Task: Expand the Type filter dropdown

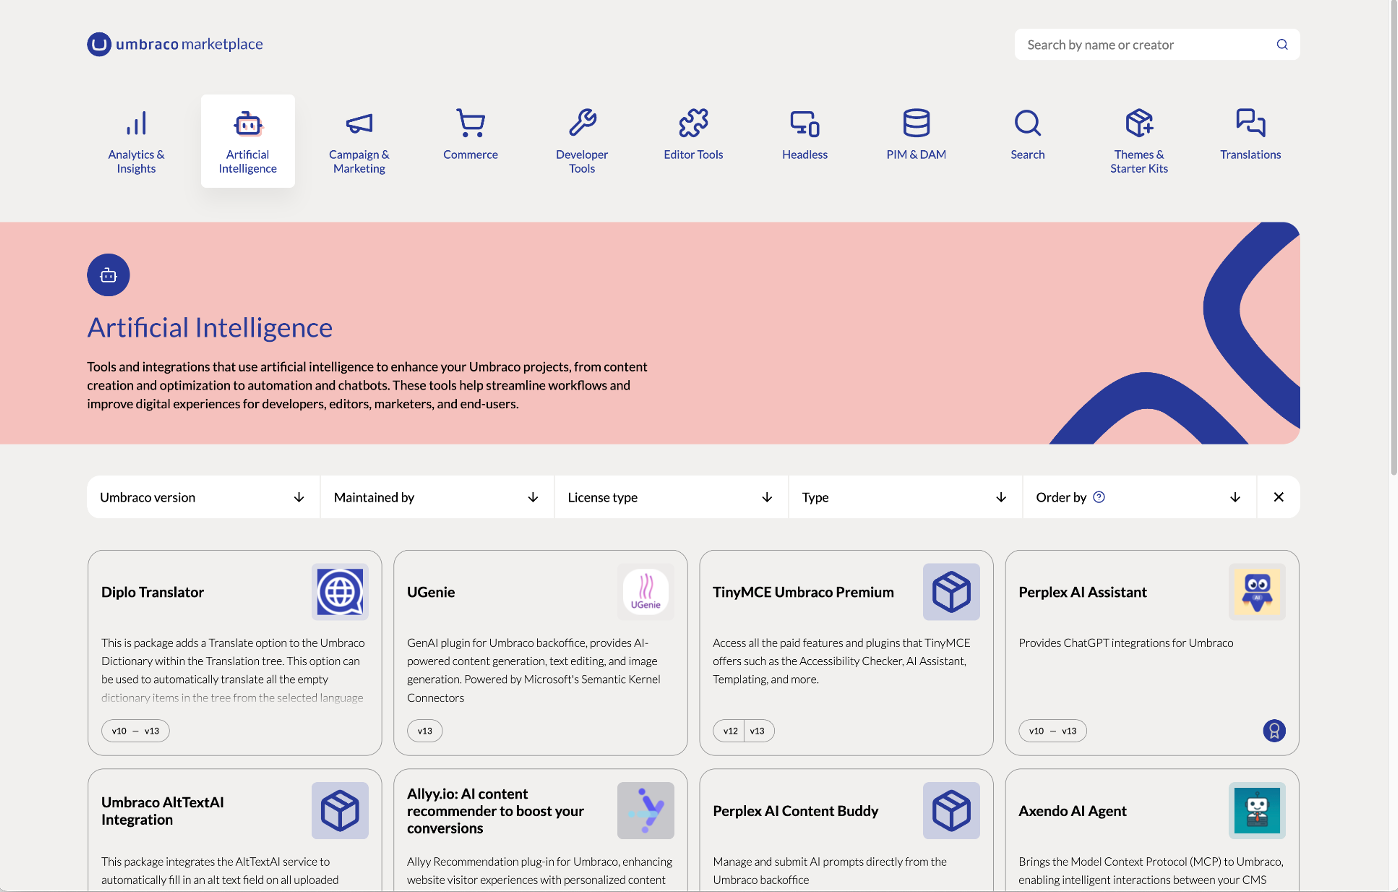Action: click(905, 497)
